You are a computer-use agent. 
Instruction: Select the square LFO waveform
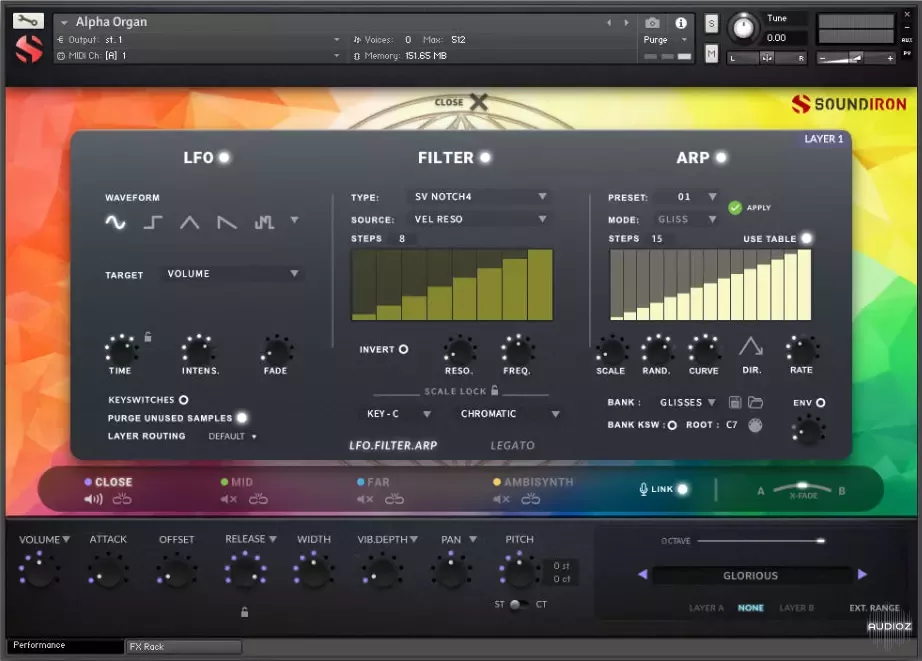click(x=153, y=222)
